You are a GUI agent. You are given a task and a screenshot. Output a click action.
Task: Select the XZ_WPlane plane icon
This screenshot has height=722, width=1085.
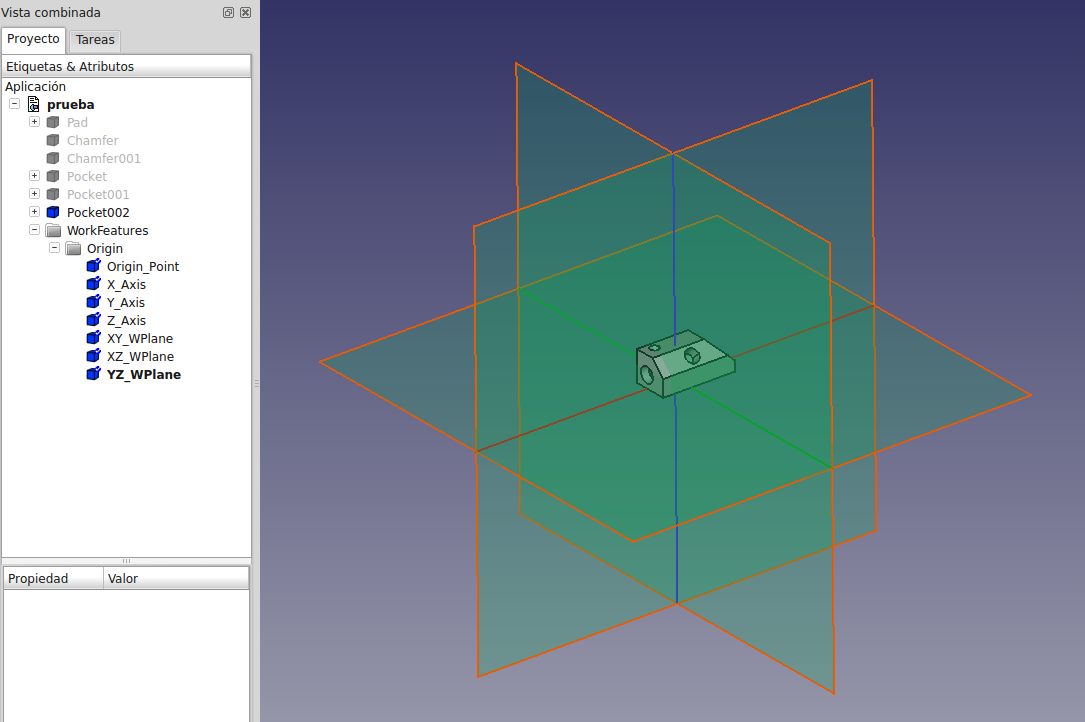[x=93, y=356]
